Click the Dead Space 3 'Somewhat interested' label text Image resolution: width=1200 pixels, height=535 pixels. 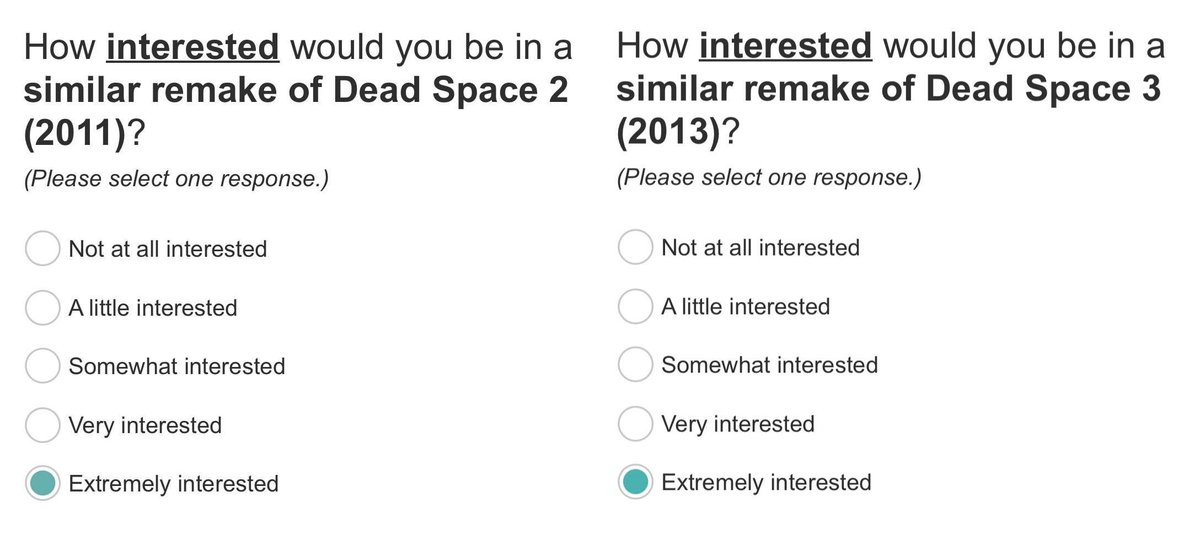point(769,366)
